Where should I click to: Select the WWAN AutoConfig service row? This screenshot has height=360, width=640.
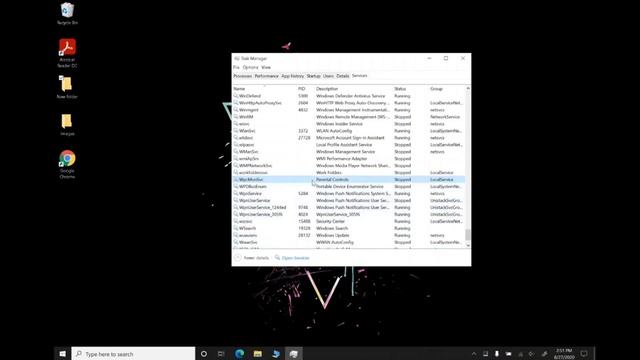pyautogui.click(x=349, y=242)
